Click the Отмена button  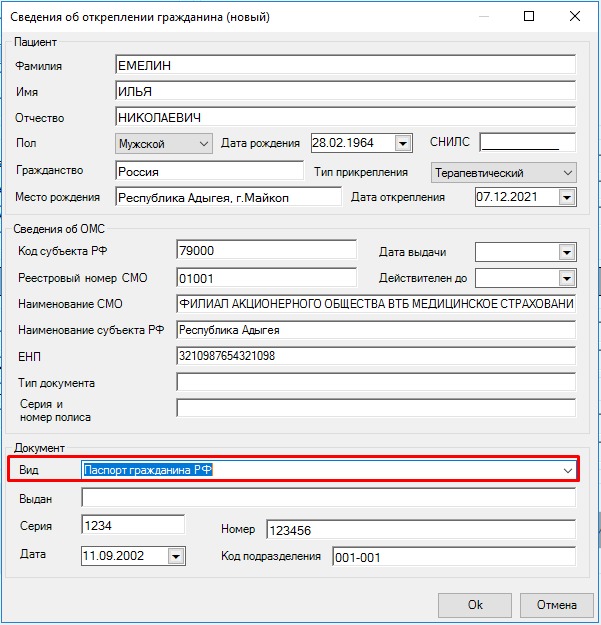(x=556, y=605)
